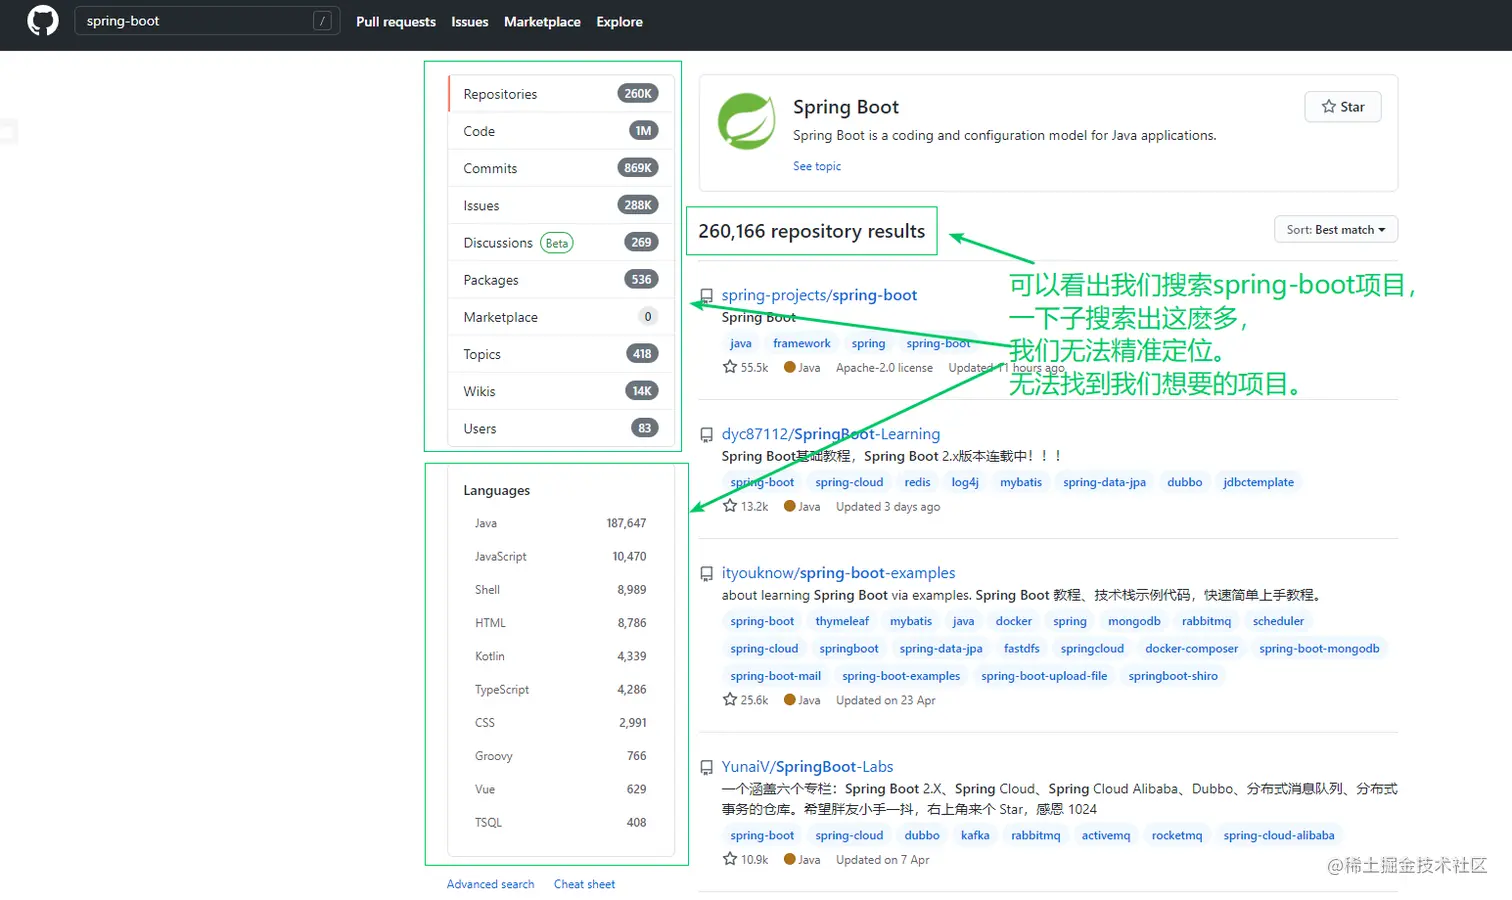Select the Code results filter
This screenshot has height=900, width=1512.
[x=561, y=131]
